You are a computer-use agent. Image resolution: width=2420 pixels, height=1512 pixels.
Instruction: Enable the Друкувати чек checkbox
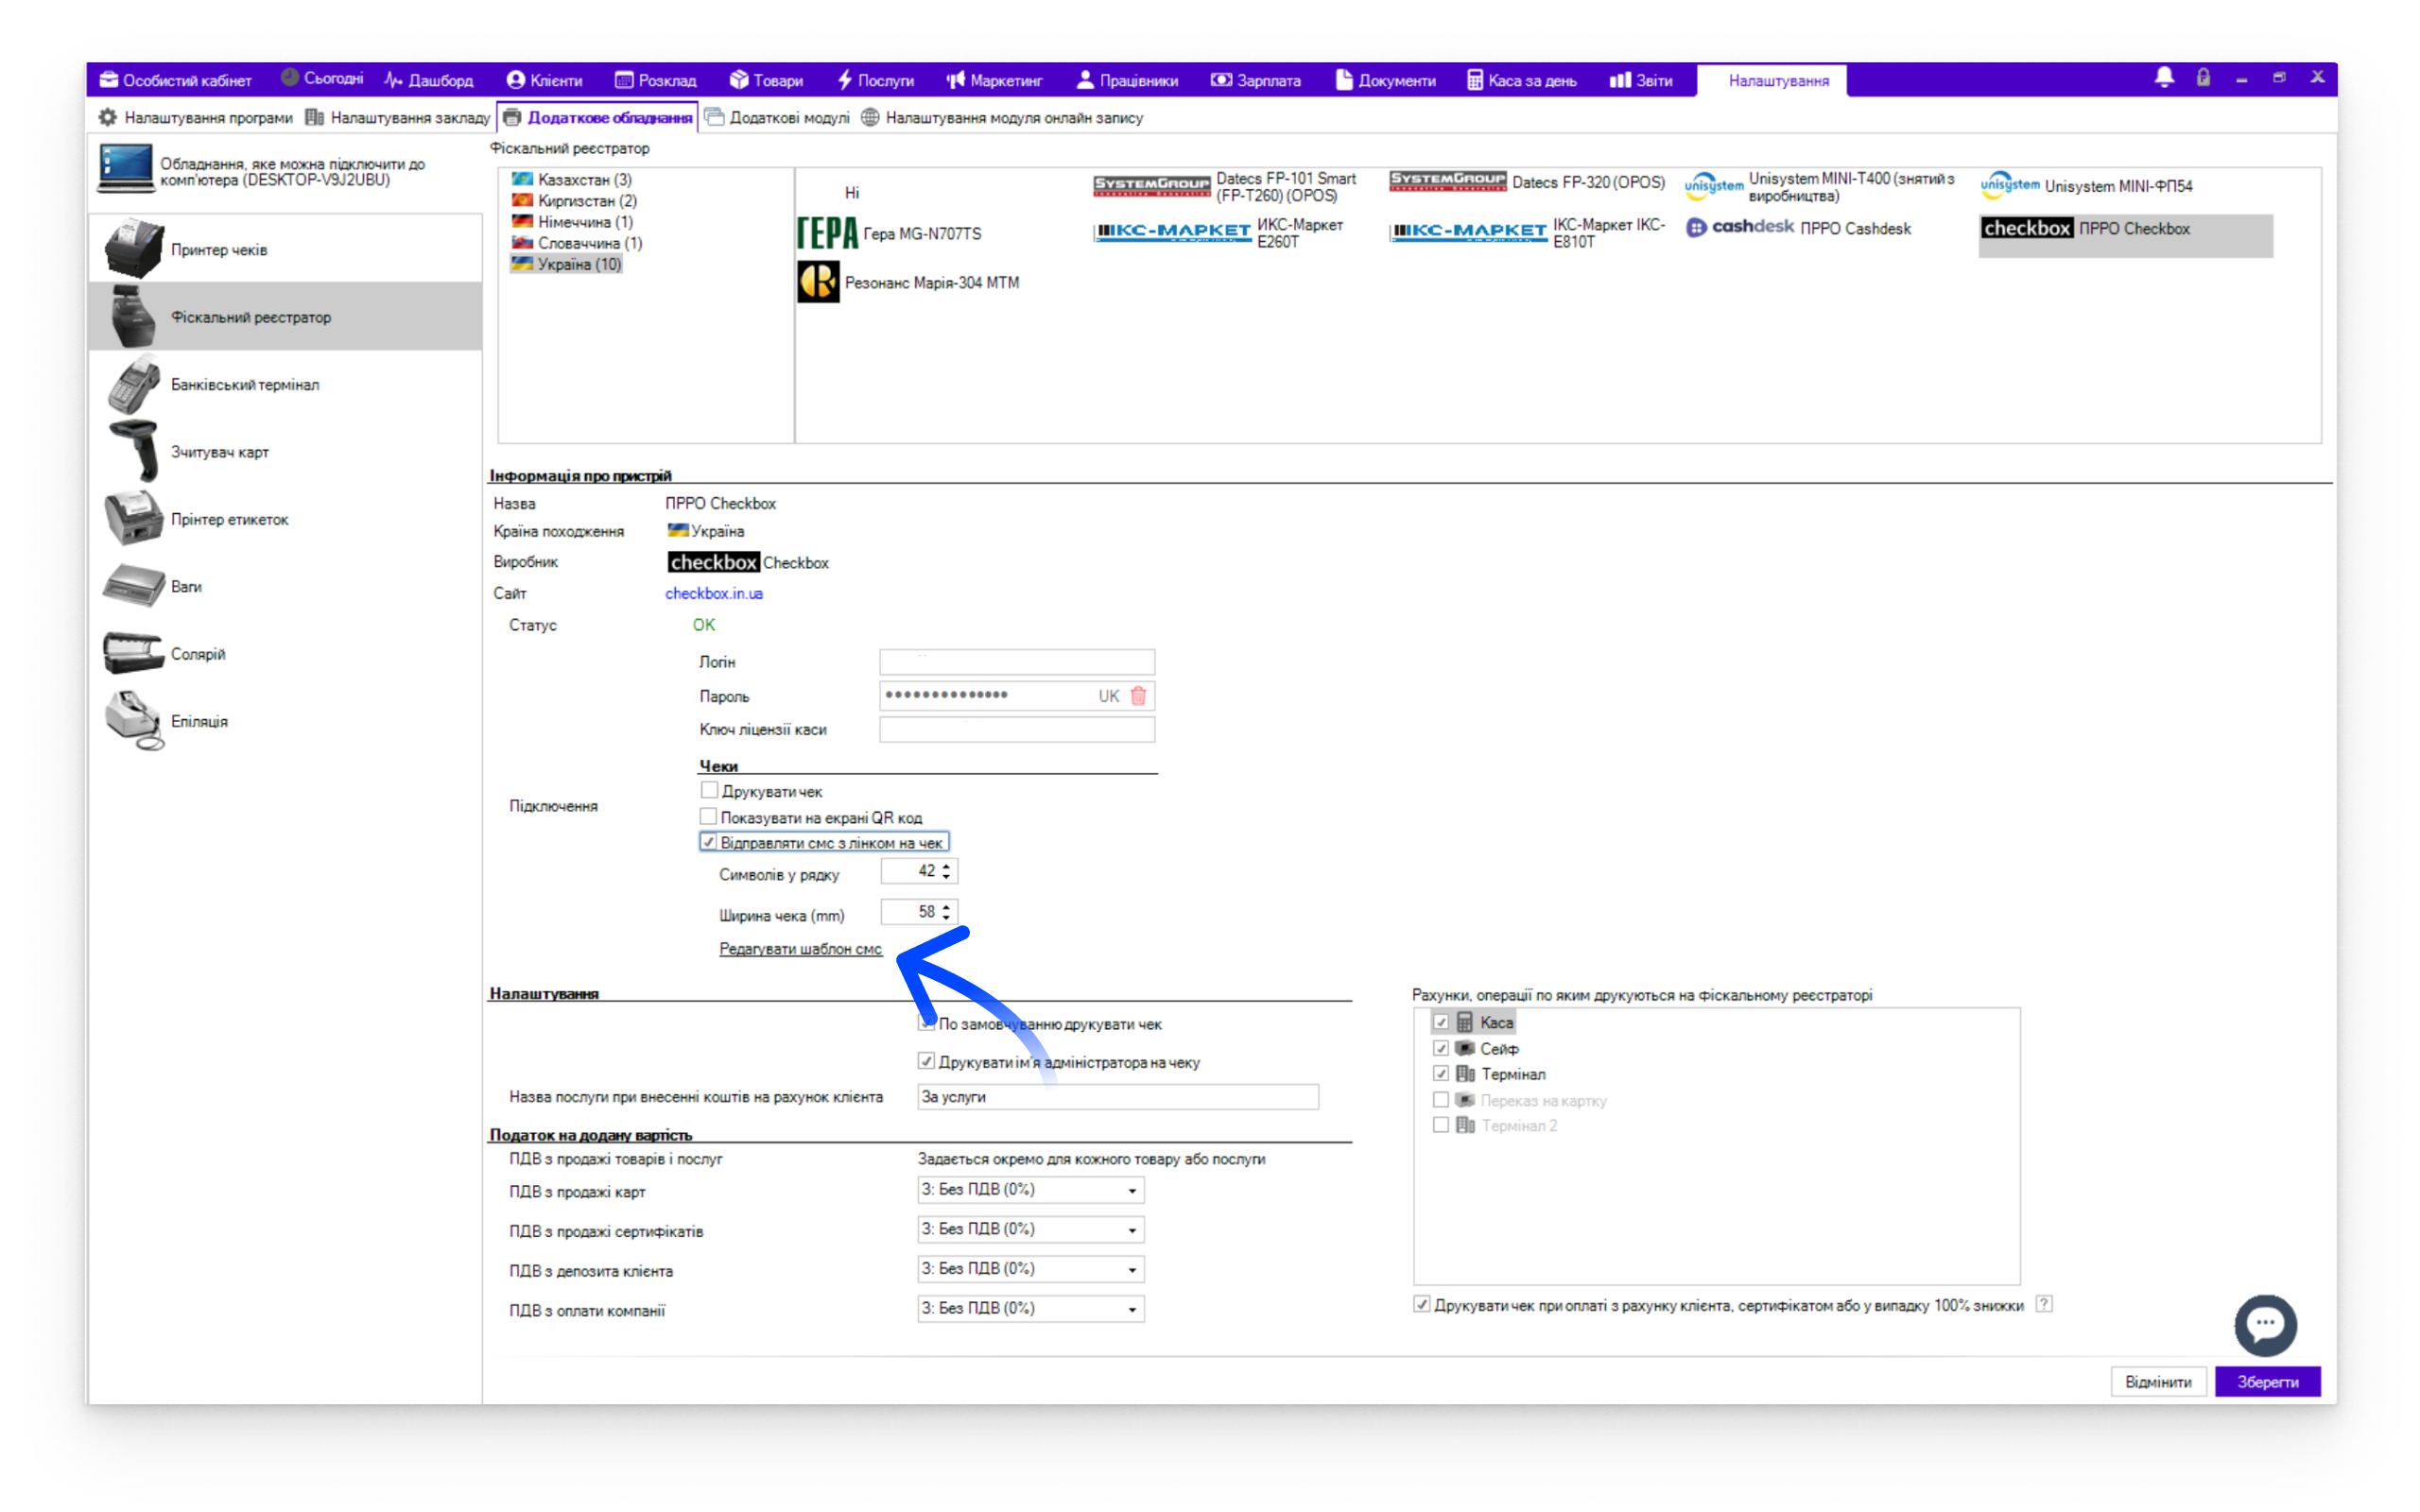(709, 790)
